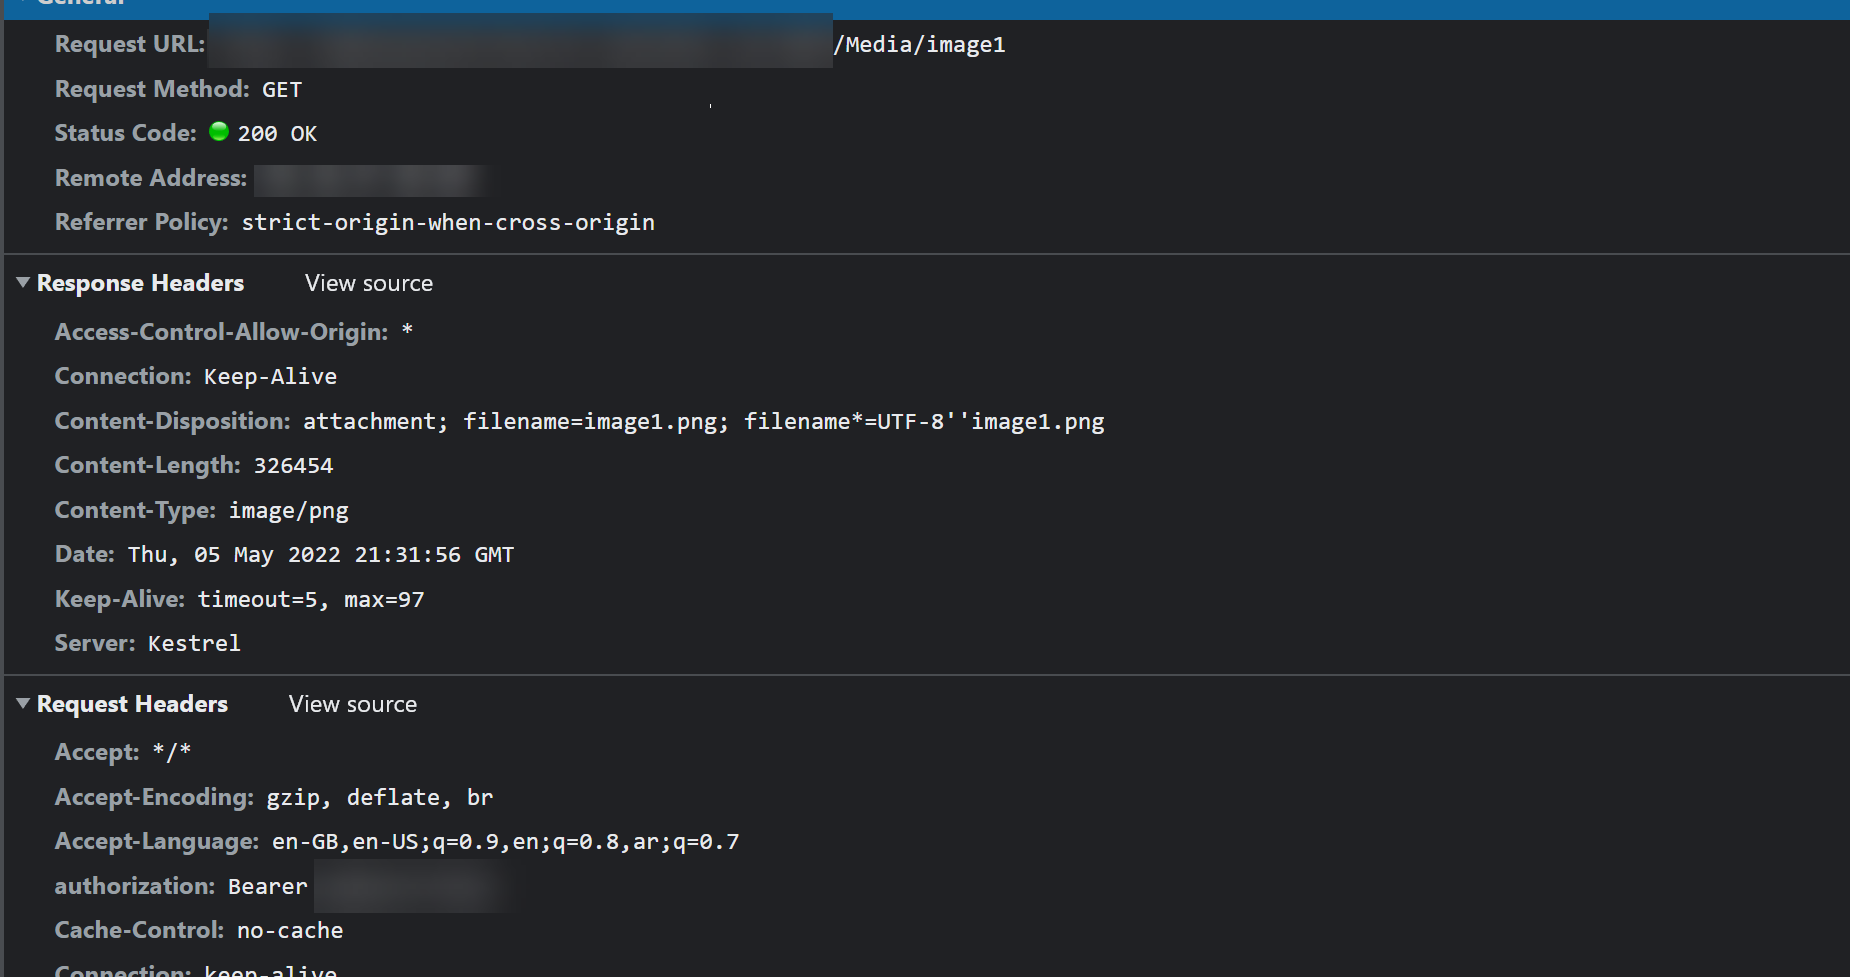Click the green status indicator next to 200 OK
Viewport: 1850px width, 977px height.
click(x=218, y=131)
